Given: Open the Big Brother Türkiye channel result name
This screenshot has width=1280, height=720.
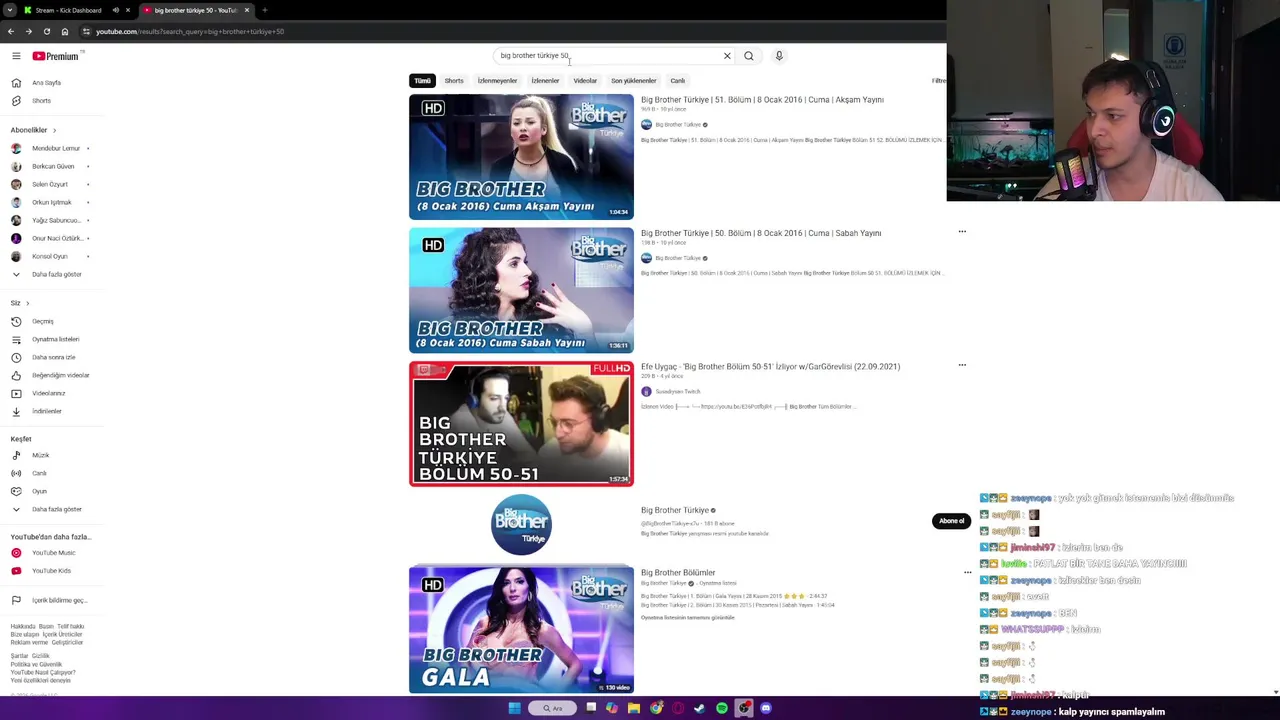Looking at the screenshot, I should point(675,510).
